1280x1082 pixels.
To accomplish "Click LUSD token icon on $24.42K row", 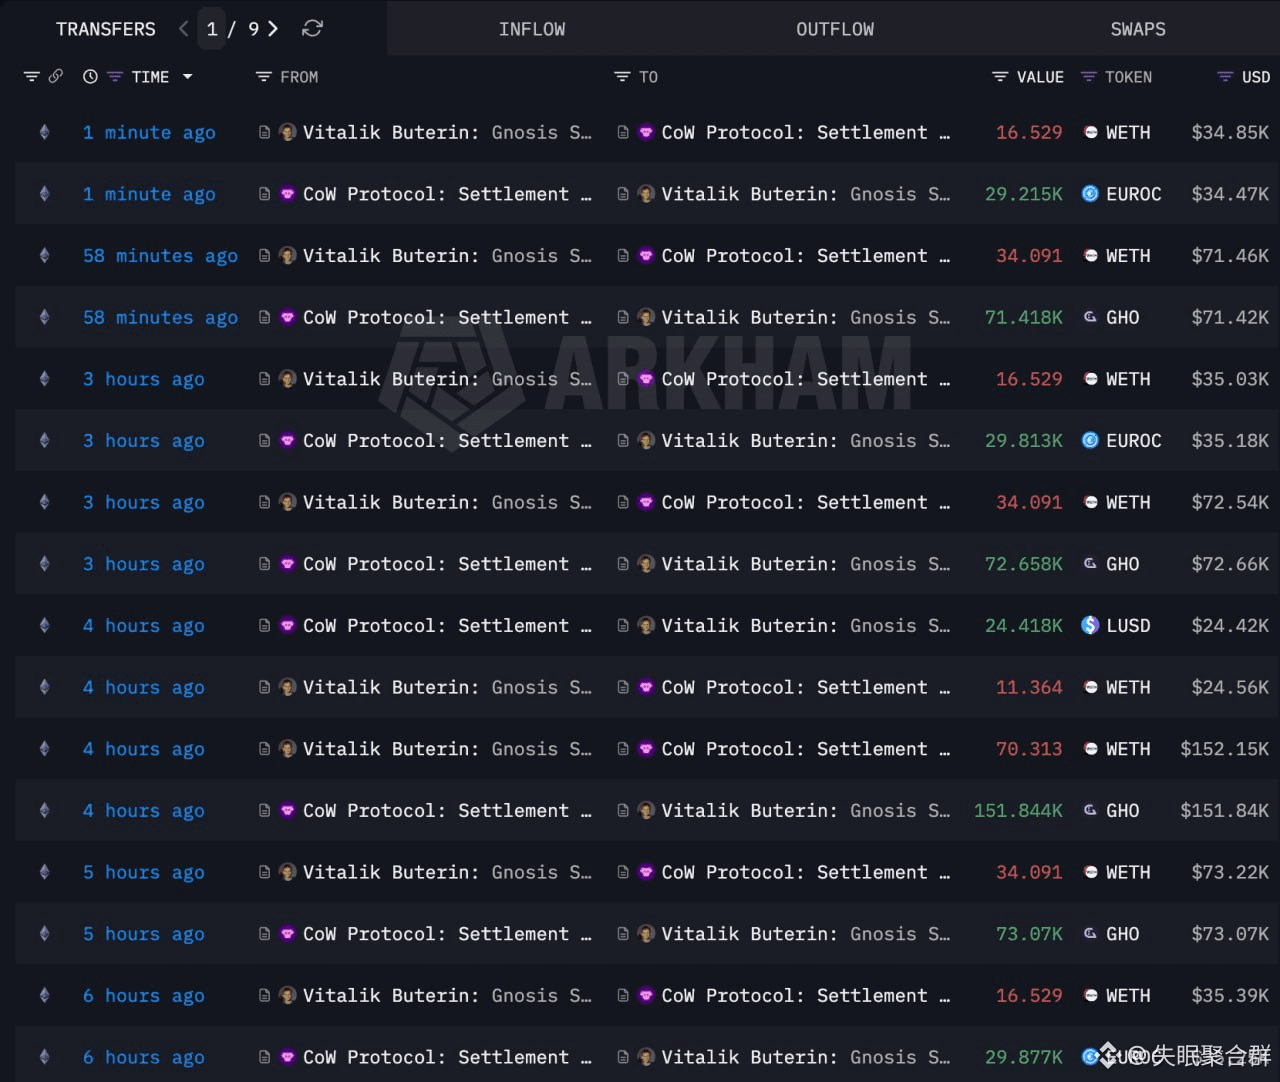I will click(1091, 626).
